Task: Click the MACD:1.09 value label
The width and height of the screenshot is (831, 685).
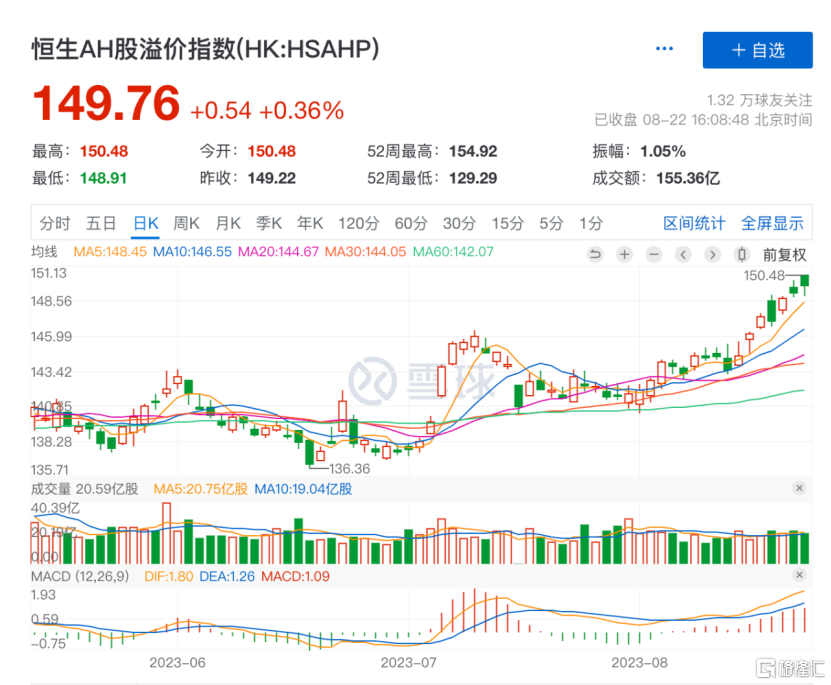Action: [295, 576]
